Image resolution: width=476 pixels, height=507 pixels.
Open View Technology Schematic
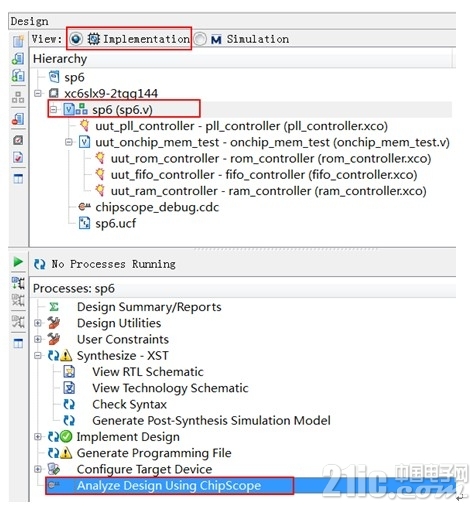click(x=170, y=388)
